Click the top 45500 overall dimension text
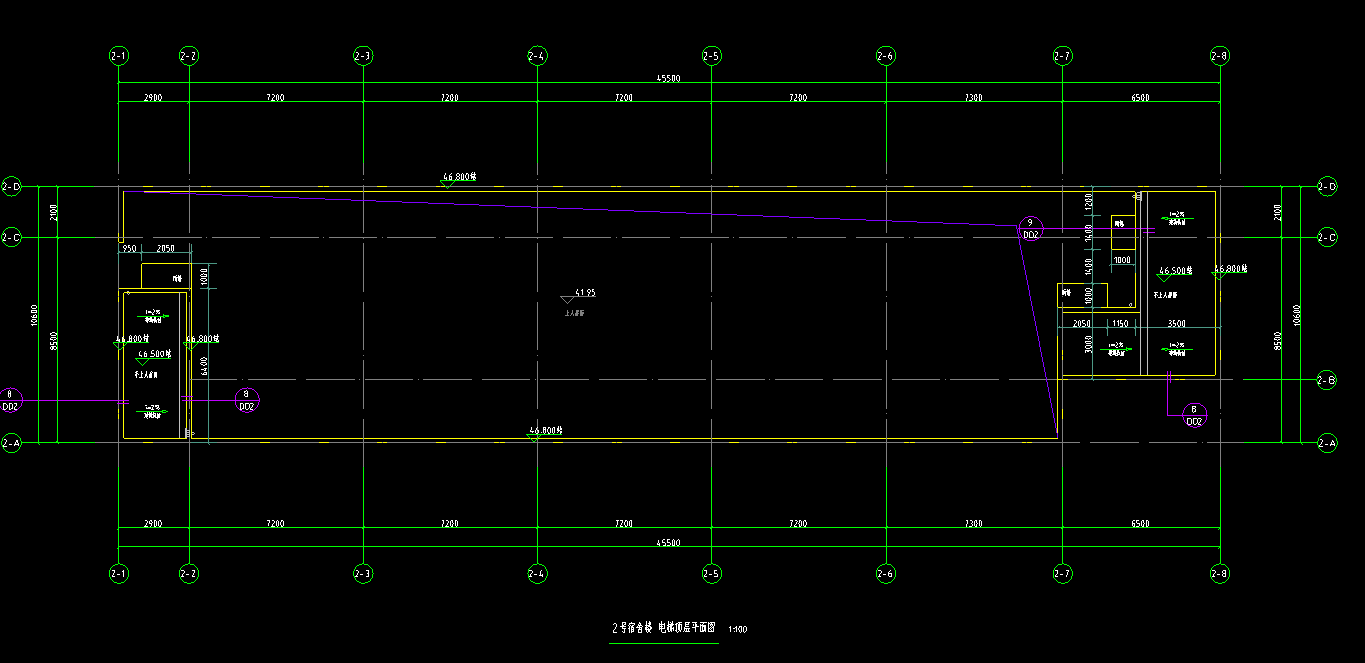1365x663 pixels. [x=668, y=78]
